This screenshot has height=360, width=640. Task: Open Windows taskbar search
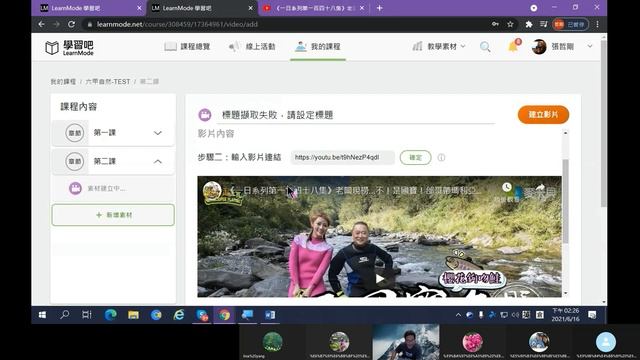click(x=64, y=315)
